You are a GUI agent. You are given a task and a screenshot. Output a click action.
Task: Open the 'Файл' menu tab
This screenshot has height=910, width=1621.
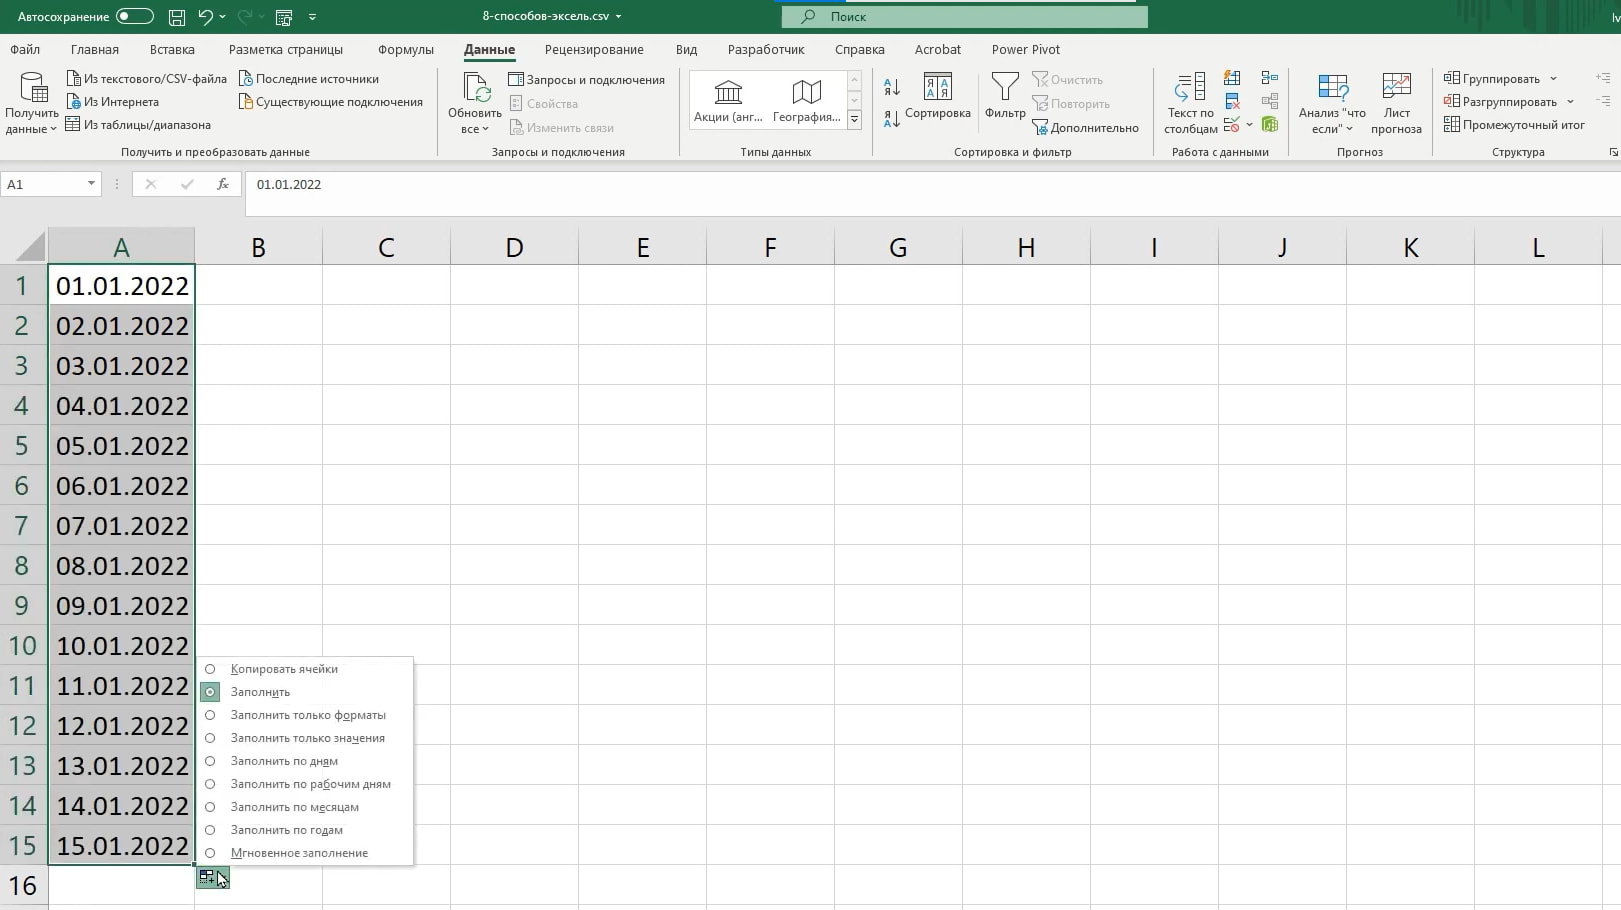pyautogui.click(x=25, y=50)
